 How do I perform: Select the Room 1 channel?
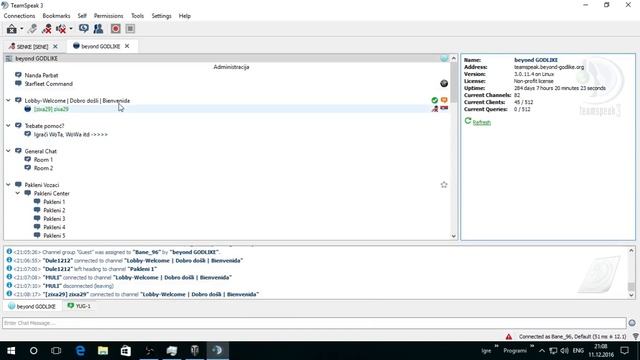(x=43, y=160)
